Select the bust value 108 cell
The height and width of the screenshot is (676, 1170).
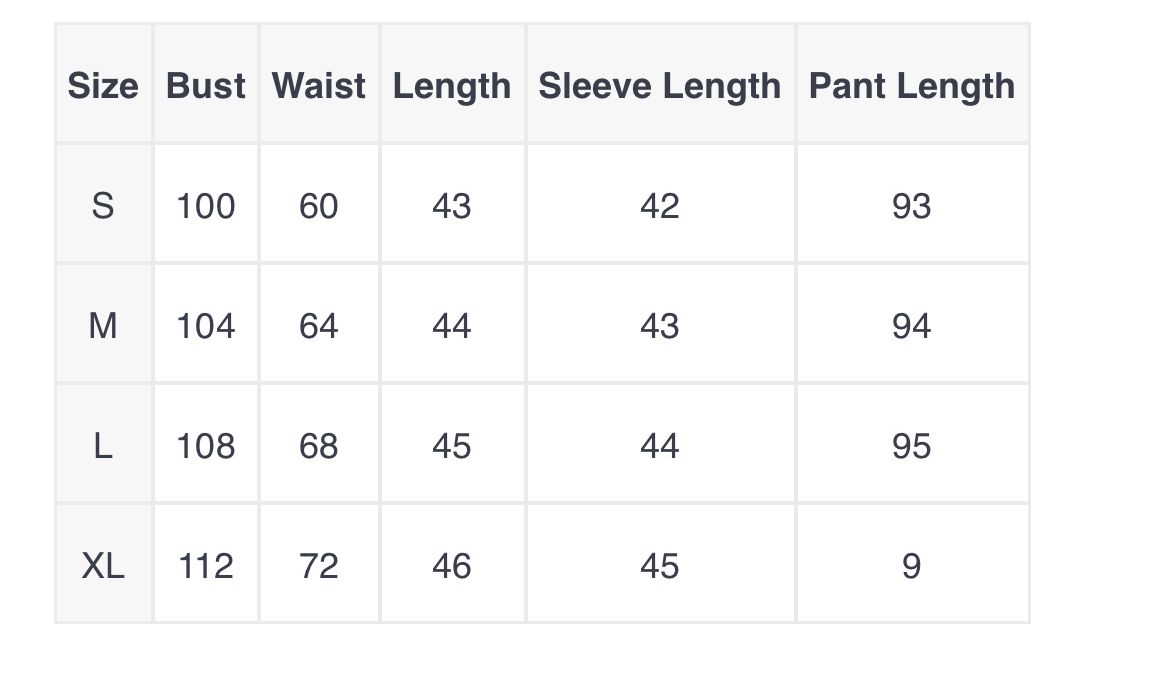click(206, 445)
